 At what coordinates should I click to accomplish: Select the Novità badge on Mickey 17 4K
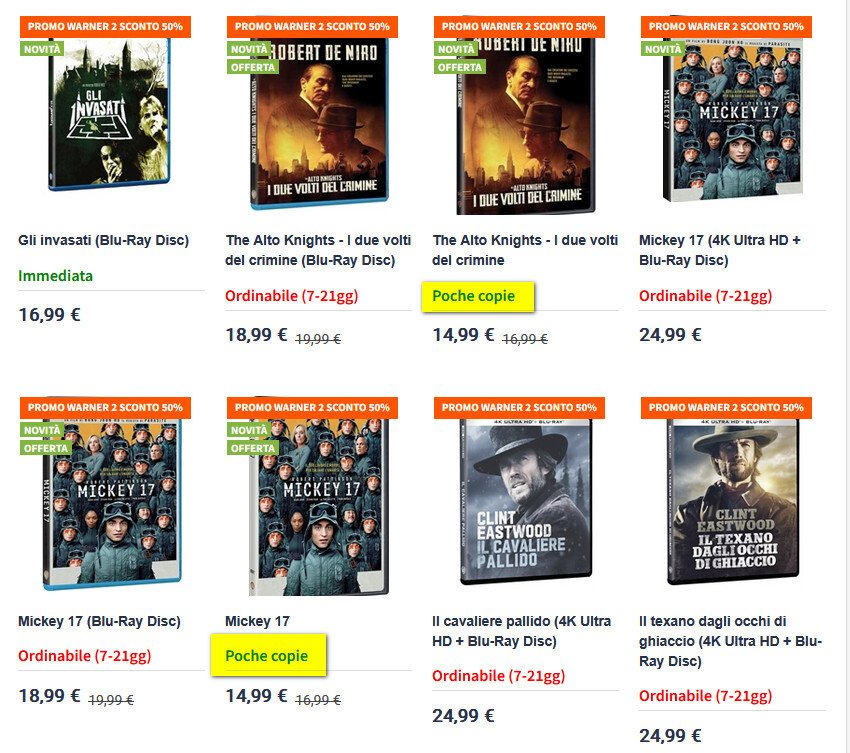[x=663, y=48]
